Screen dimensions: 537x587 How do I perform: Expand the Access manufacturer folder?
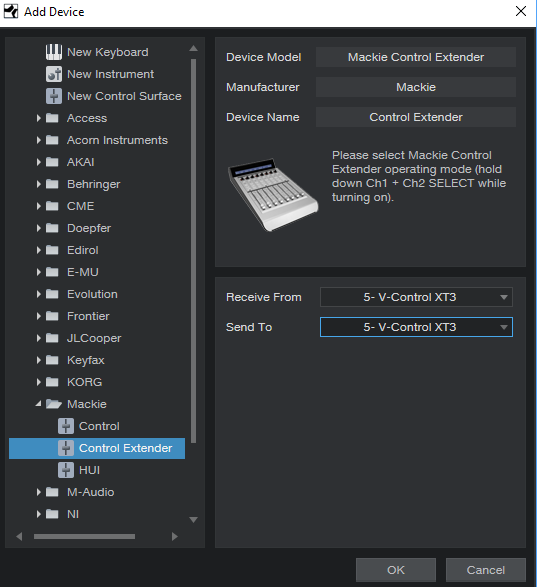click(x=39, y=118)
